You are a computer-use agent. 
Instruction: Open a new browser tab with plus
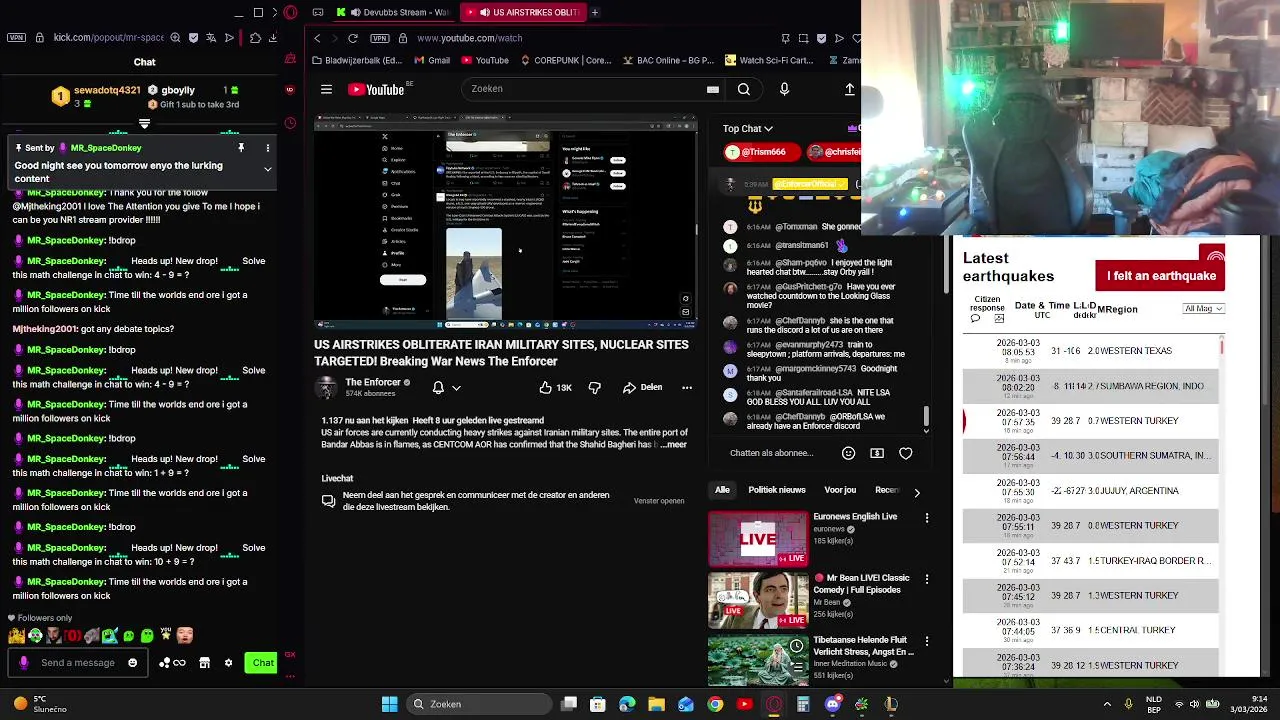tap(595, 12)
